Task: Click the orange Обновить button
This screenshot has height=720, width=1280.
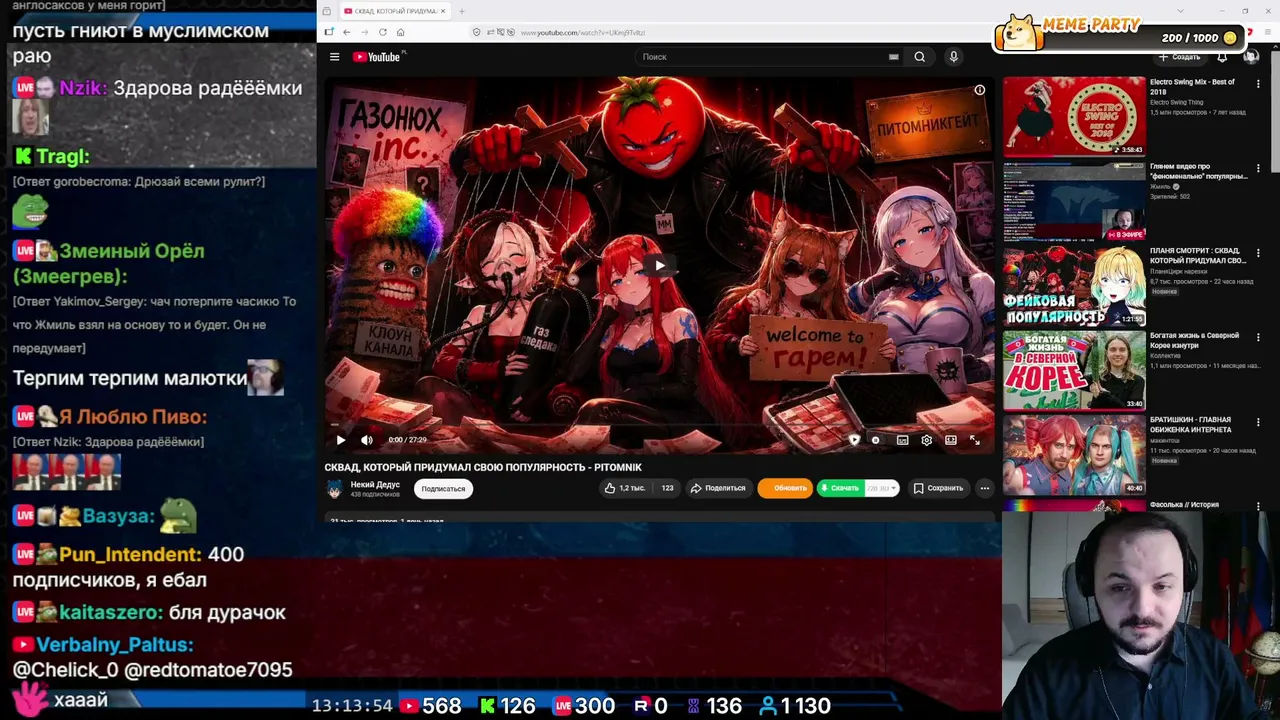Action: point(785,488)
